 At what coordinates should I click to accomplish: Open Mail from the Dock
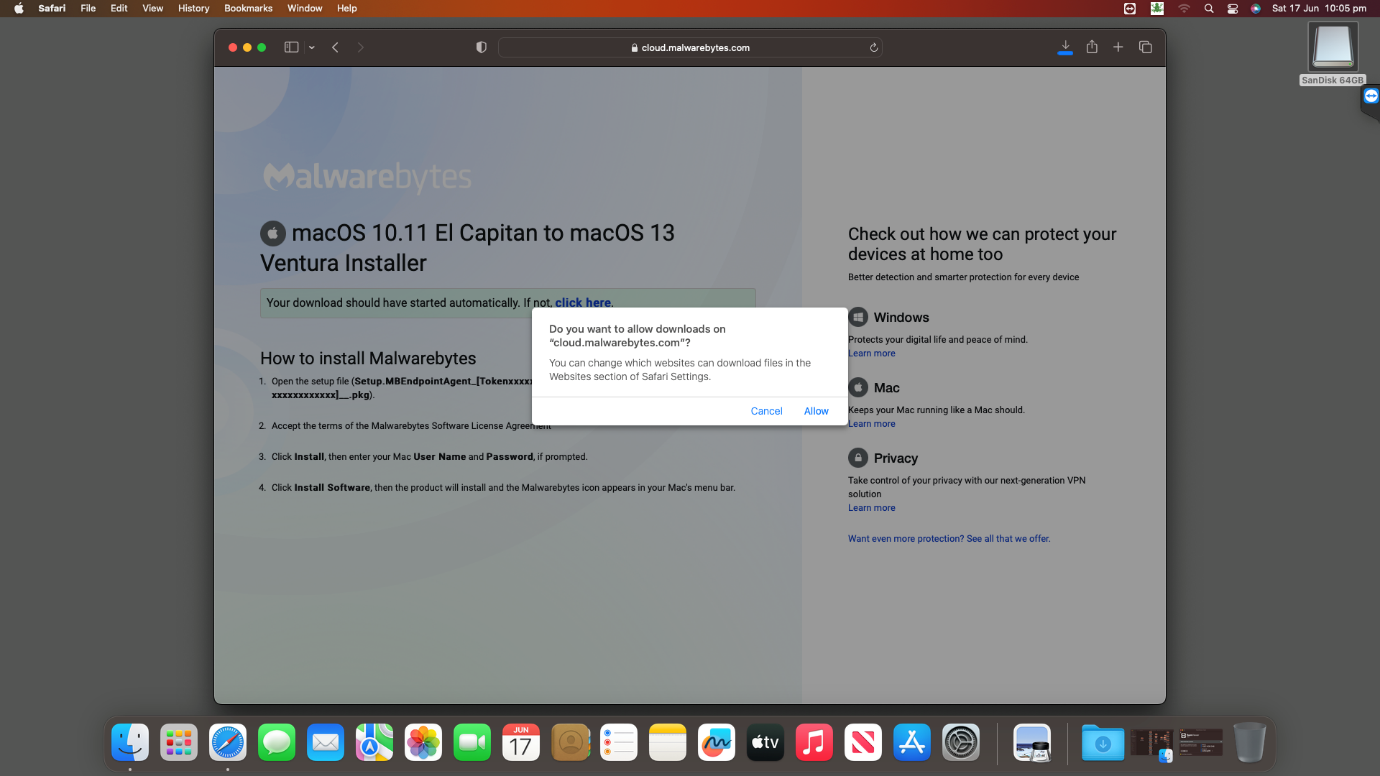pyautogui.click(x=326, y=742)
